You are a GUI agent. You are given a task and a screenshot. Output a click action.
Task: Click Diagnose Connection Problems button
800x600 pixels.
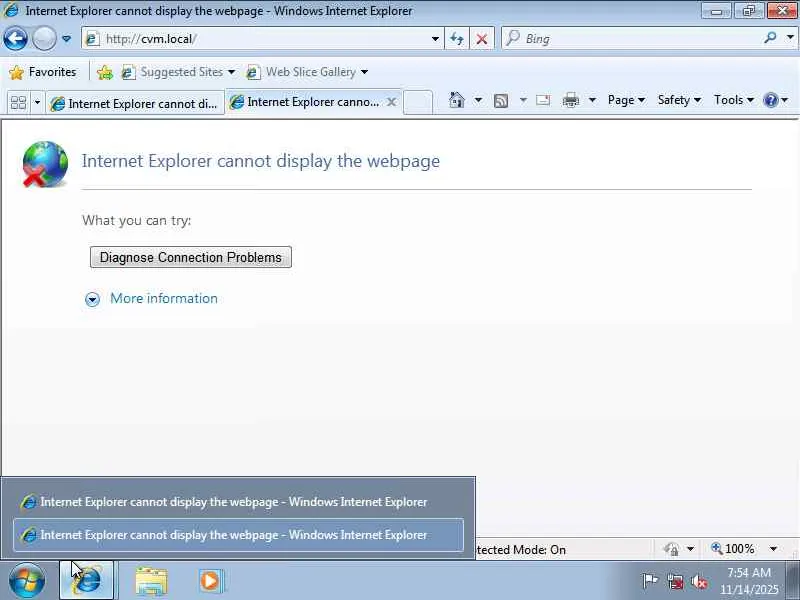(191, 257)
